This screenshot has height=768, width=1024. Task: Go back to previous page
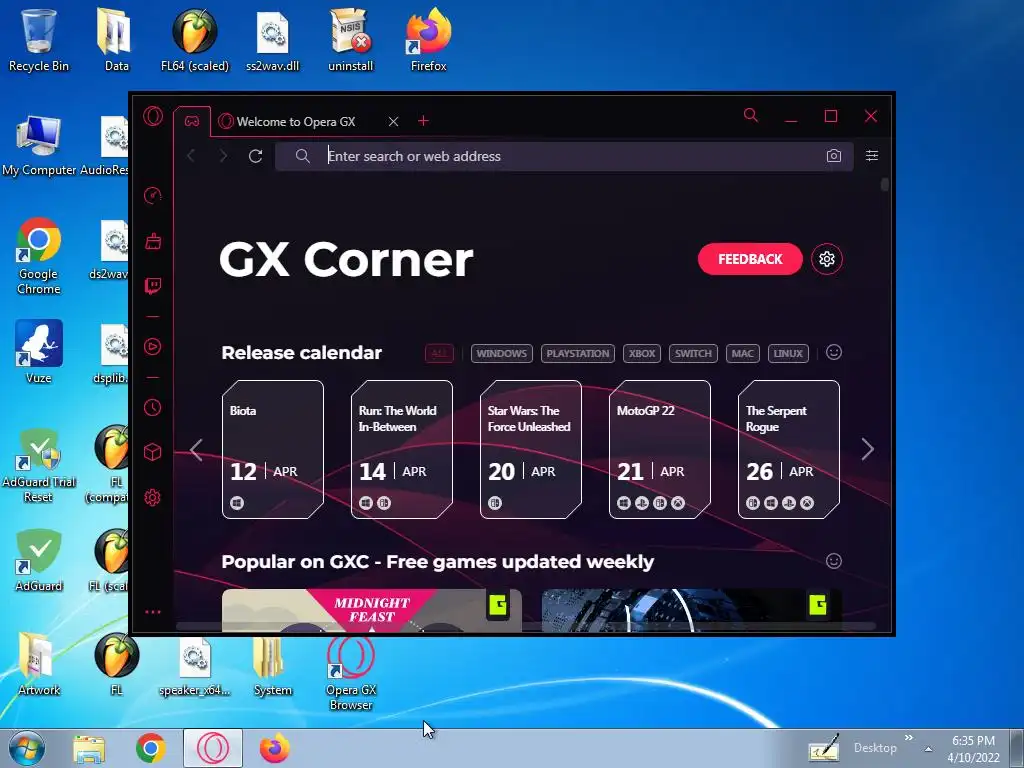[191, 156]
